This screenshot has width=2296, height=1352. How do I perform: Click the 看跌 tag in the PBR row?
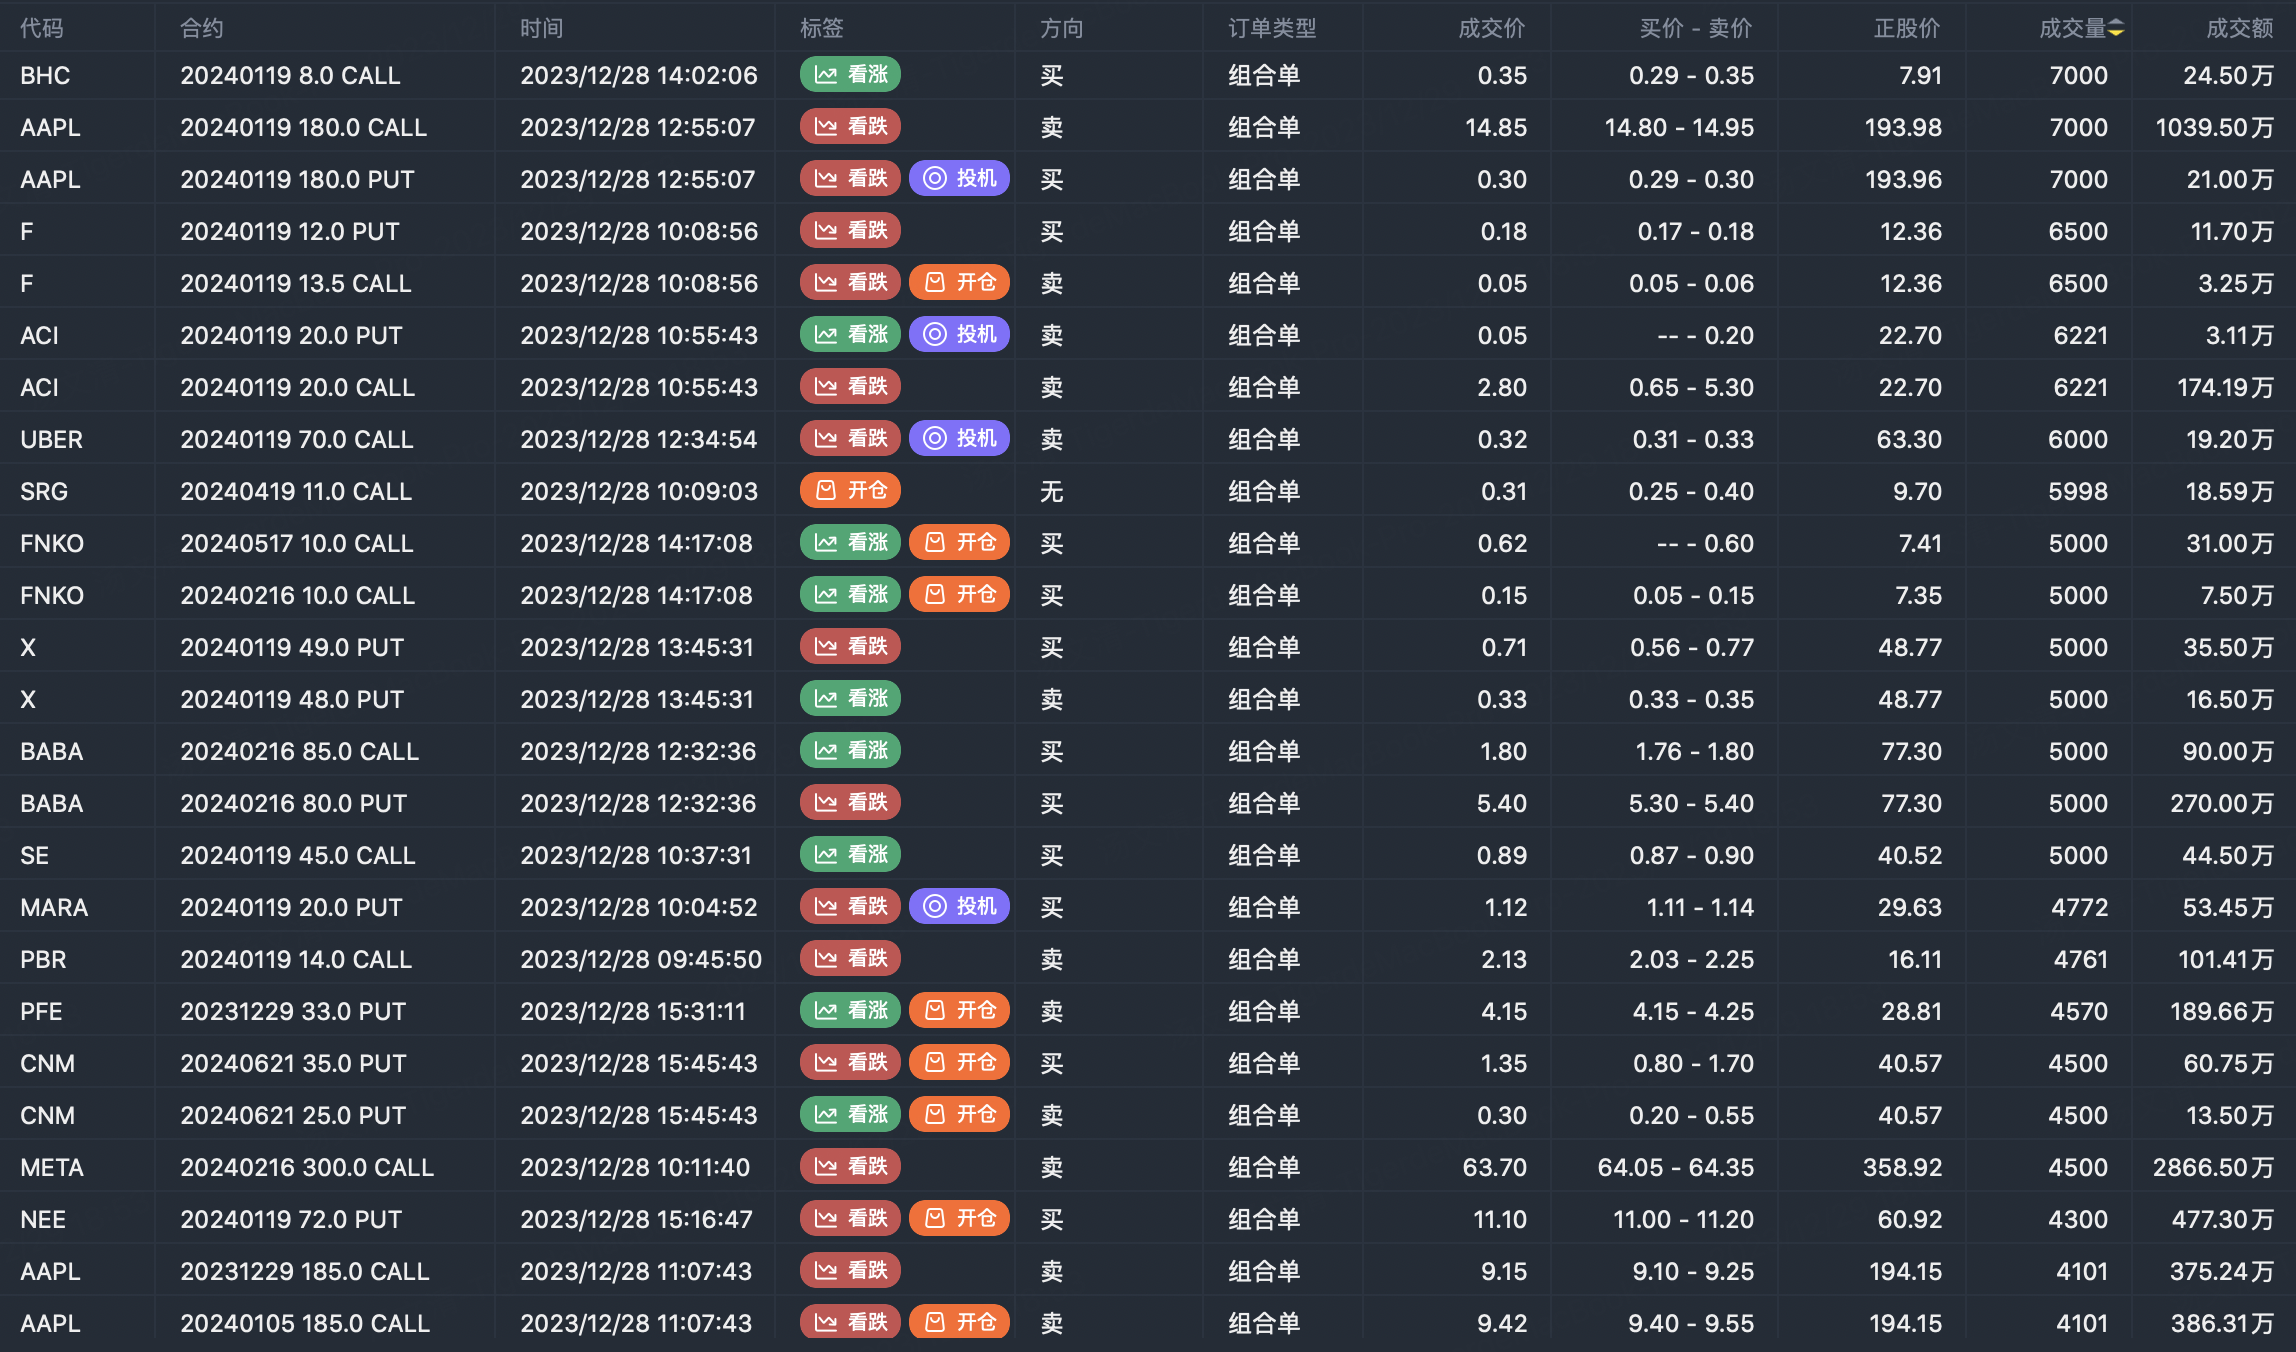point(850,959)
